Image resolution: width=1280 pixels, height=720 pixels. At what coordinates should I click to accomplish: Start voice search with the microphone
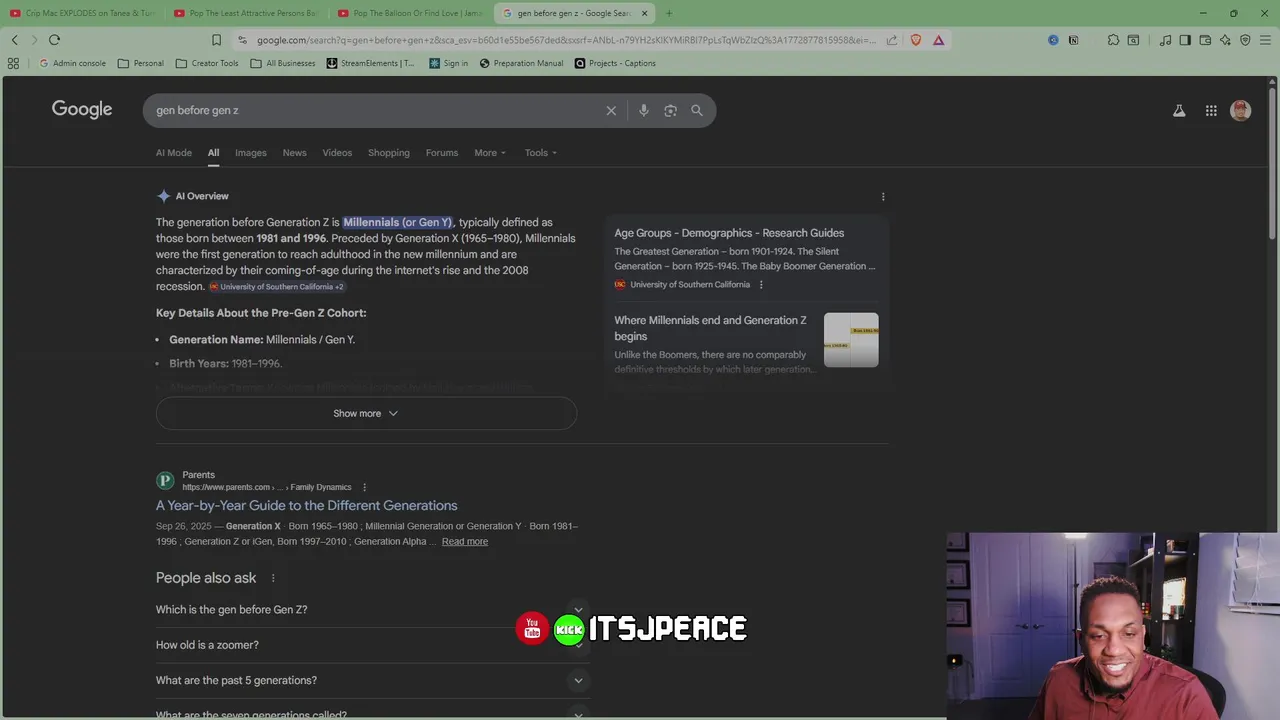[644, 111]
